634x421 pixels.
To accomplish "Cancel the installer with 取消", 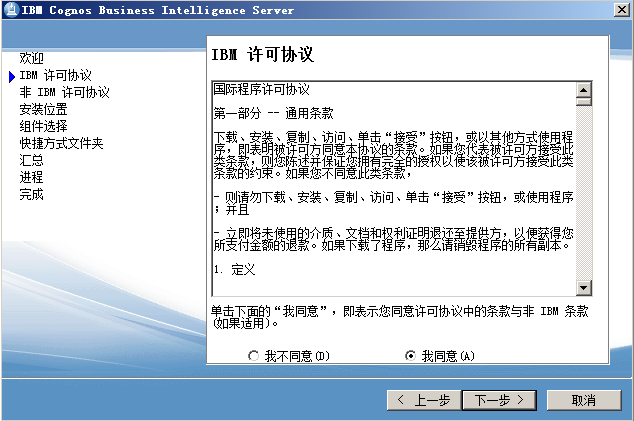I will 583,400.
